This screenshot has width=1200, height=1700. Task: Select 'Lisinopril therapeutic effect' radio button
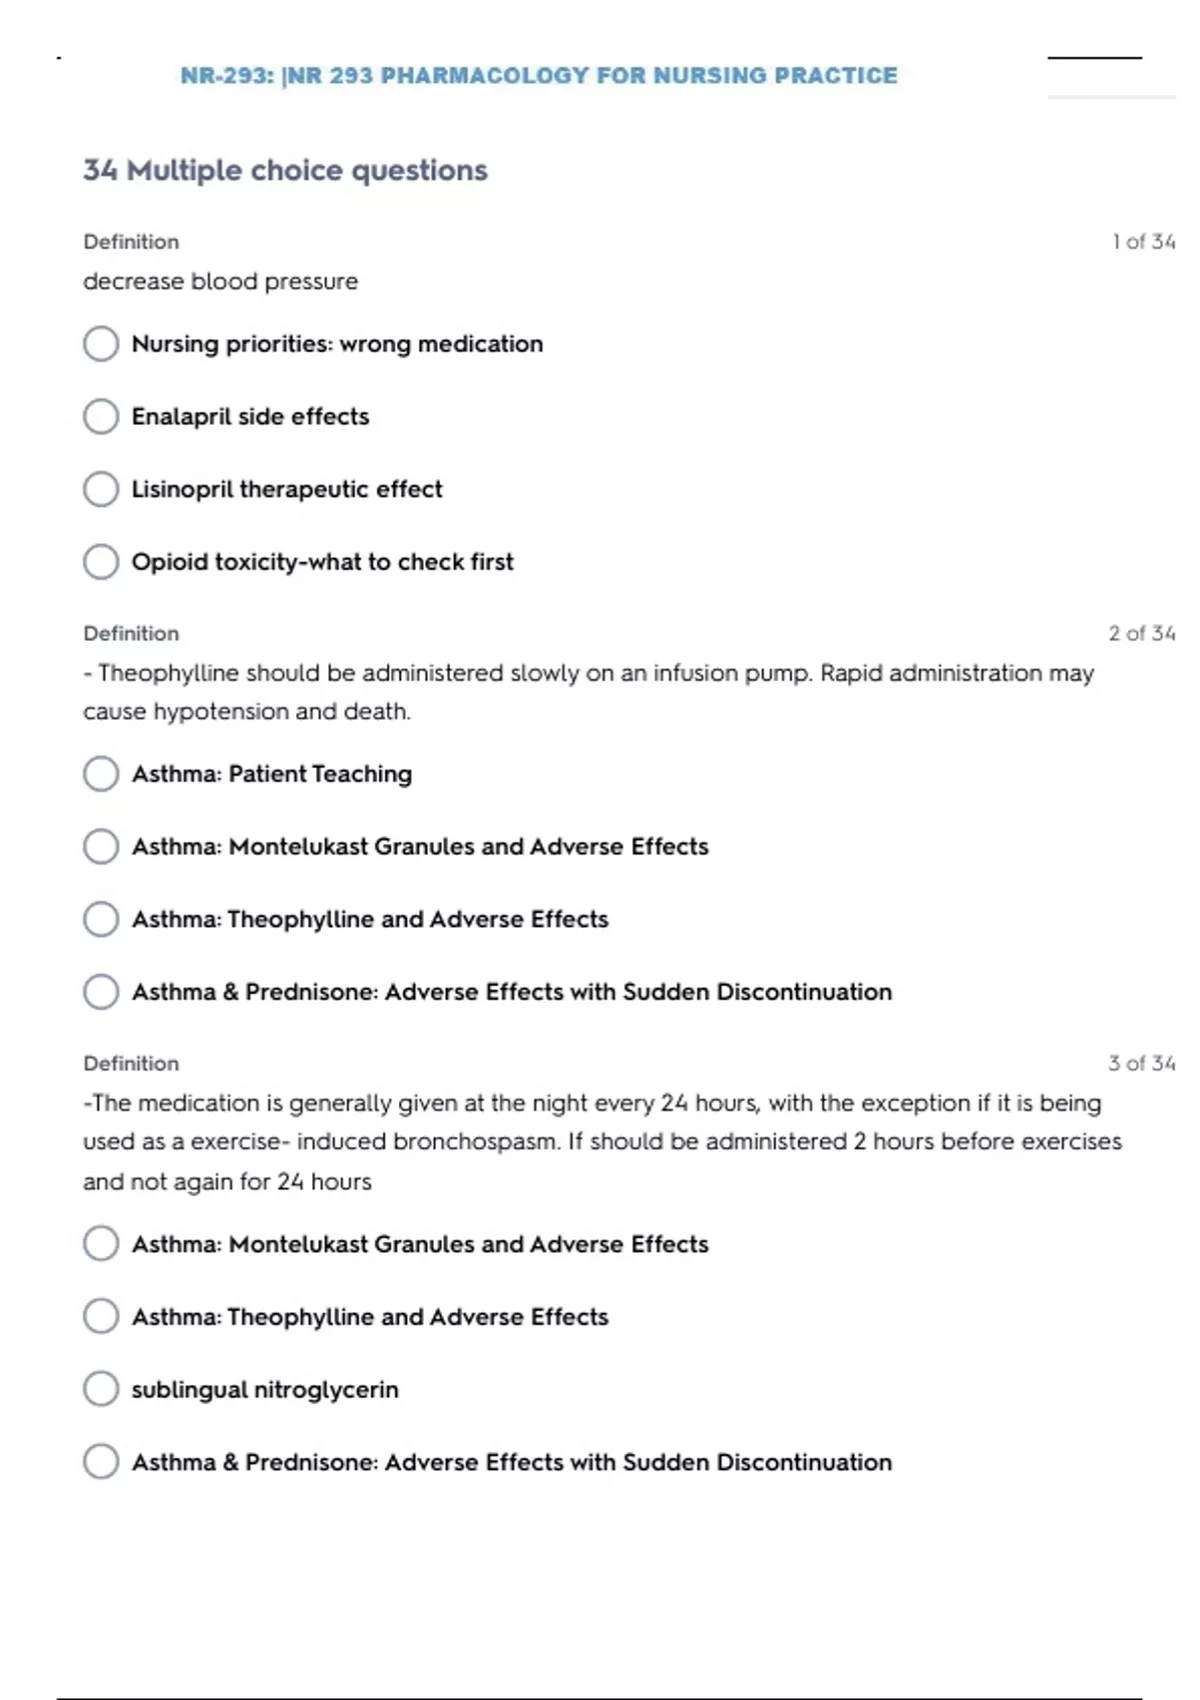pos(101,490)
